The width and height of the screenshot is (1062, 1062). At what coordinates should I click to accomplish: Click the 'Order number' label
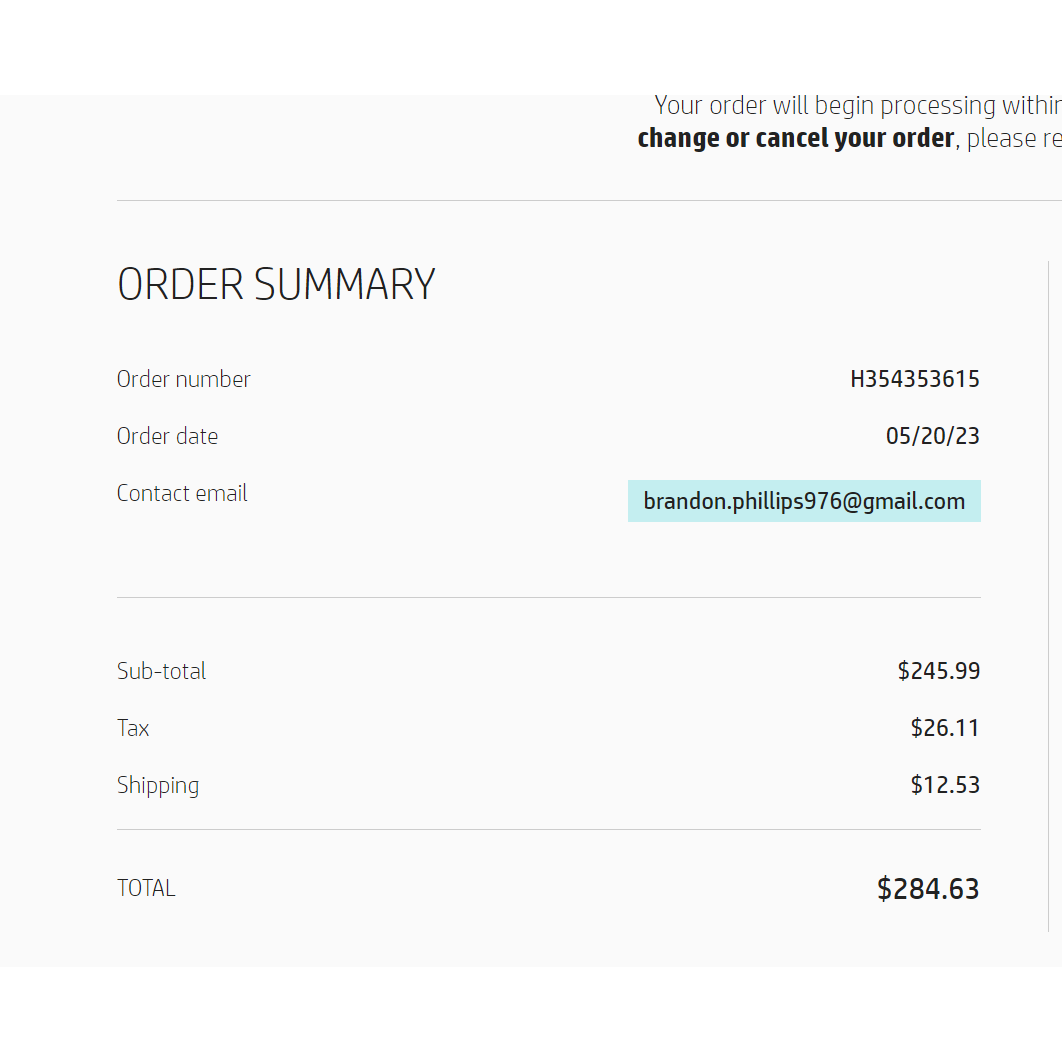pos(184,379)
